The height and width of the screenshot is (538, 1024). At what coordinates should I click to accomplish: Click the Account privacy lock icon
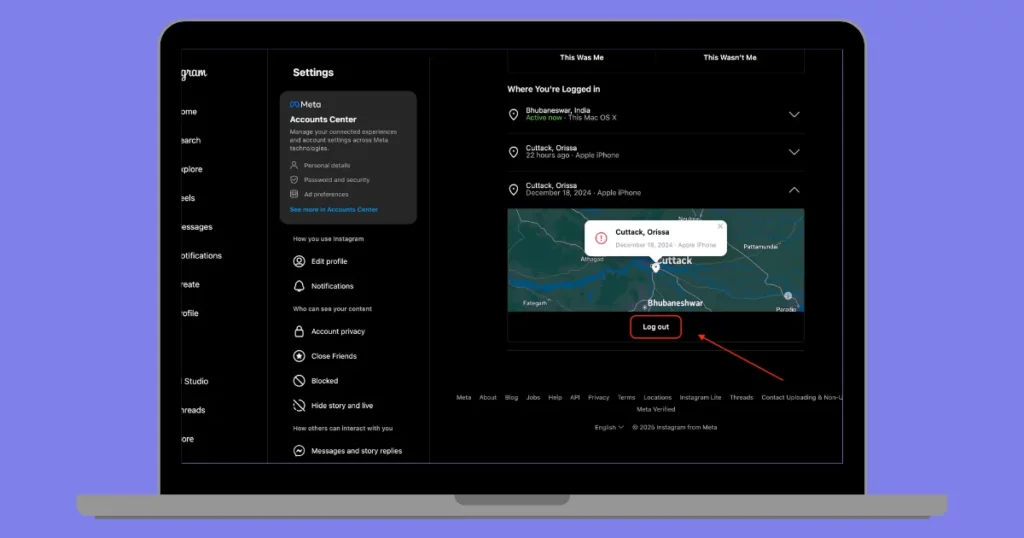click(299, 331)
